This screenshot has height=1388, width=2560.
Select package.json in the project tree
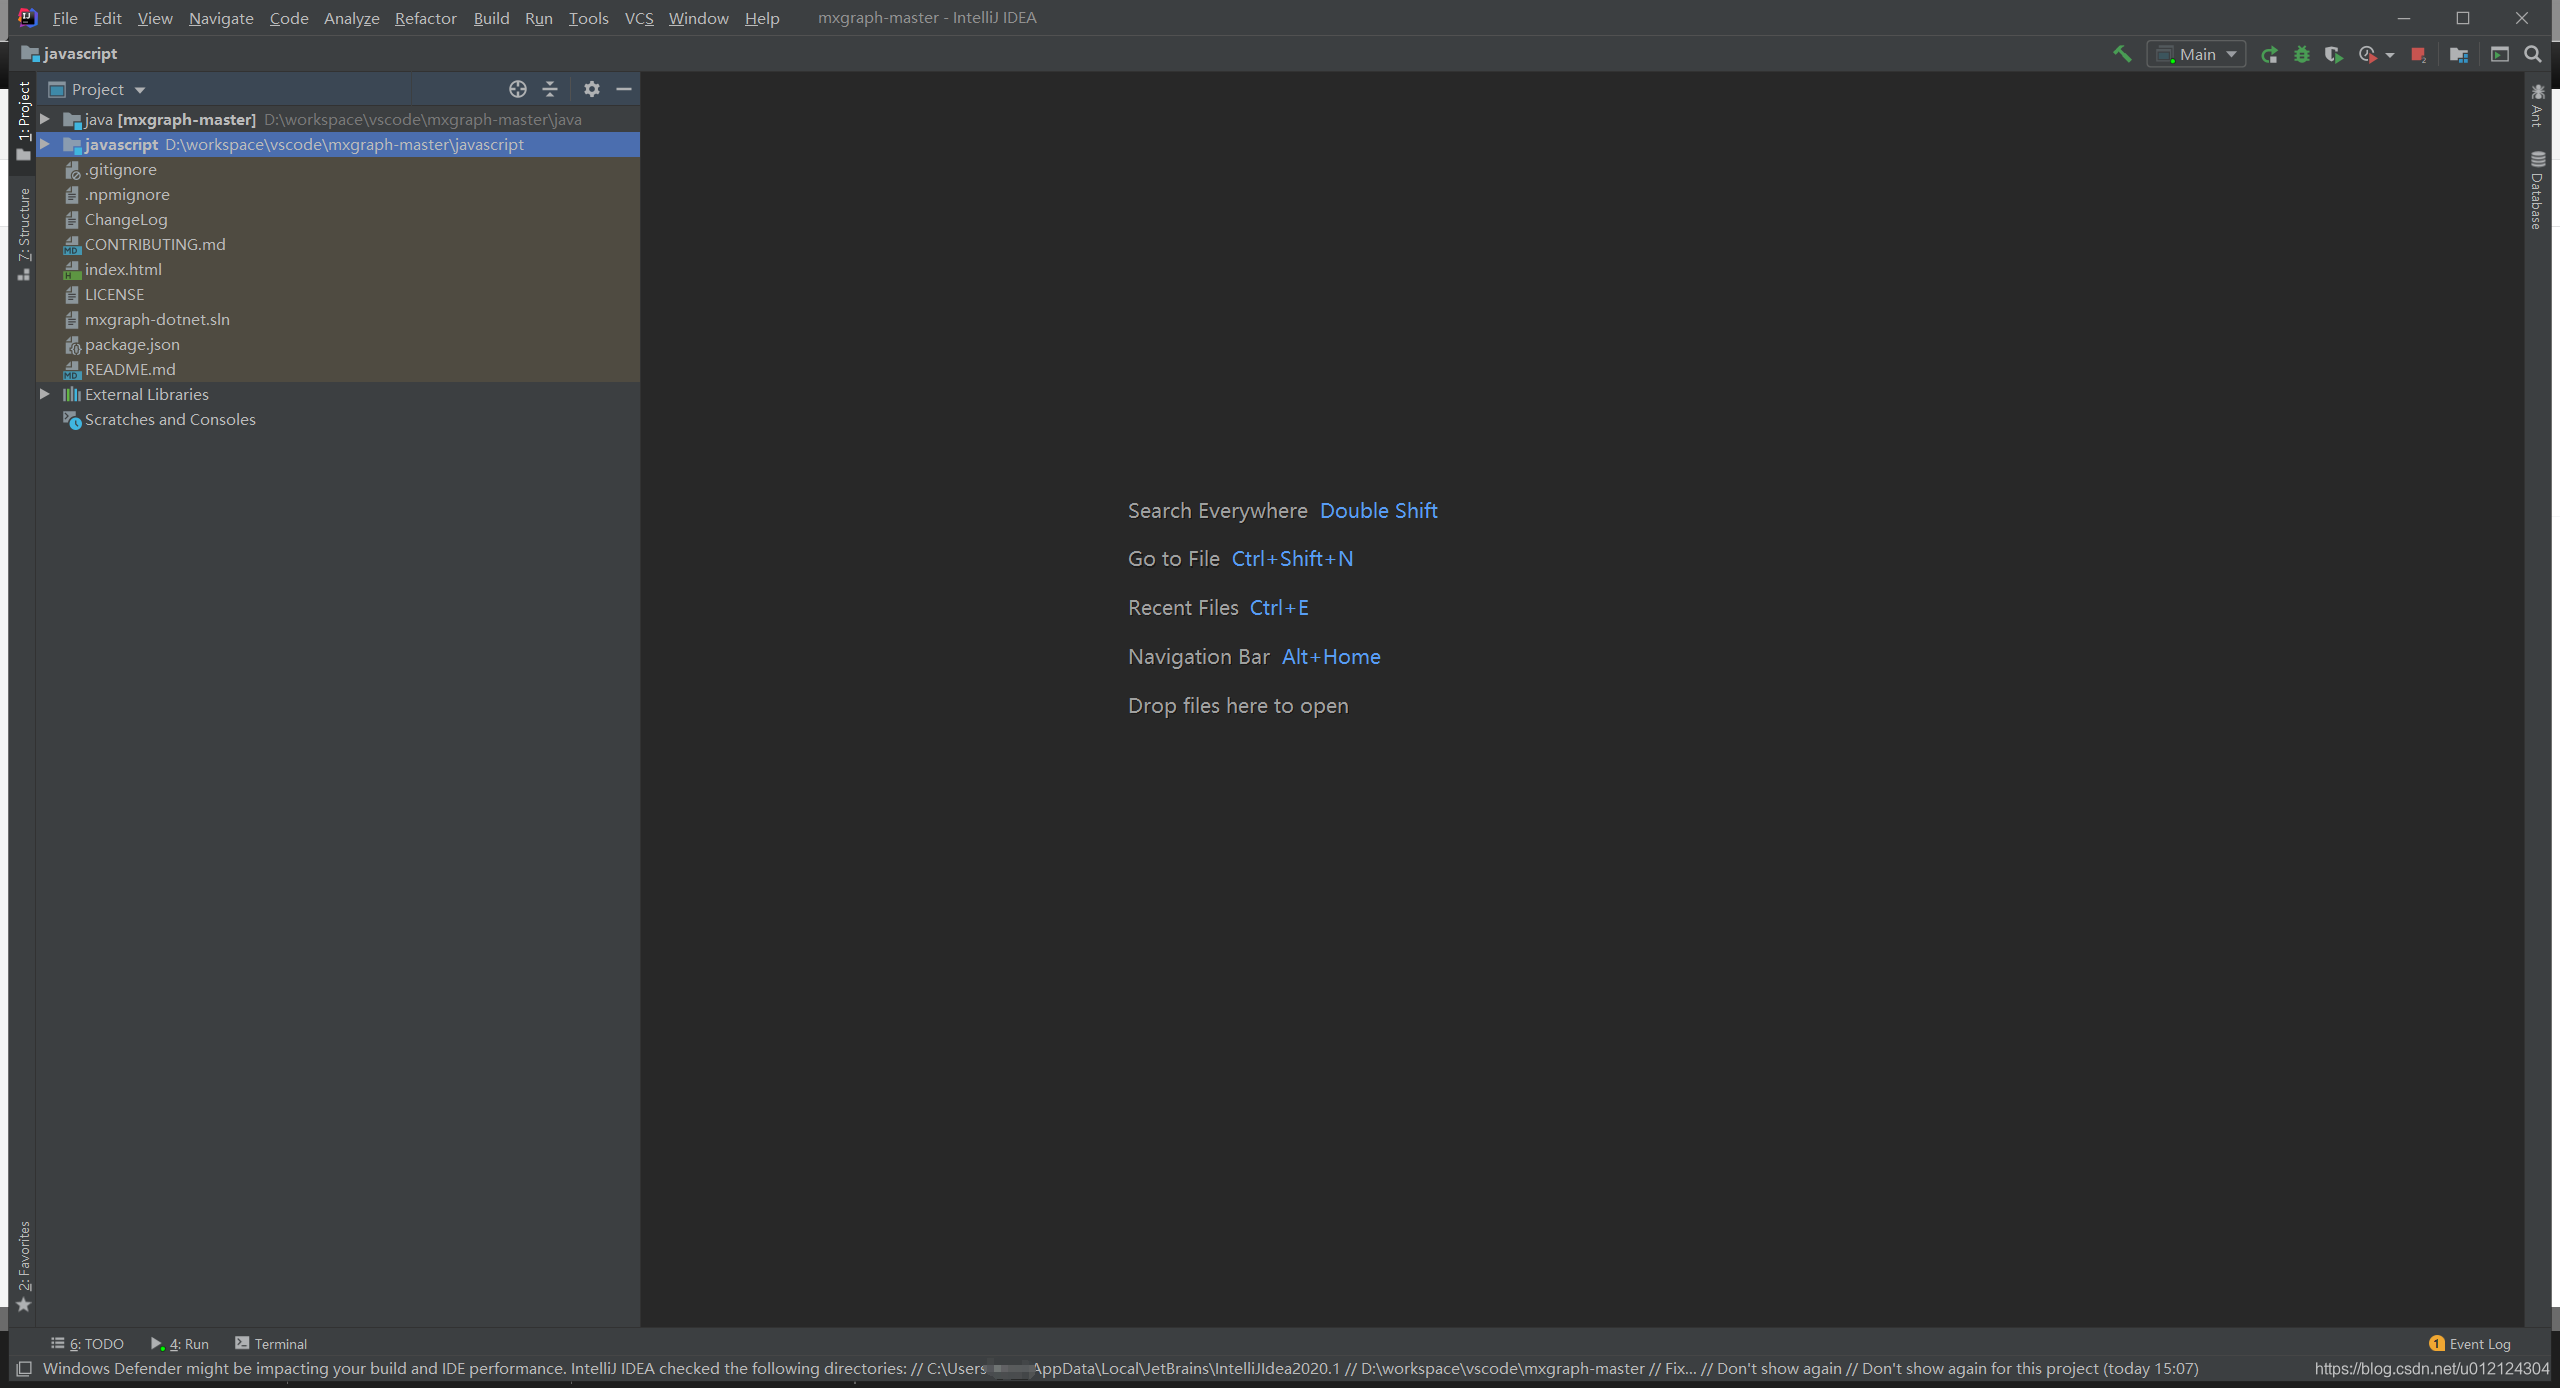(x=132, y=344)
